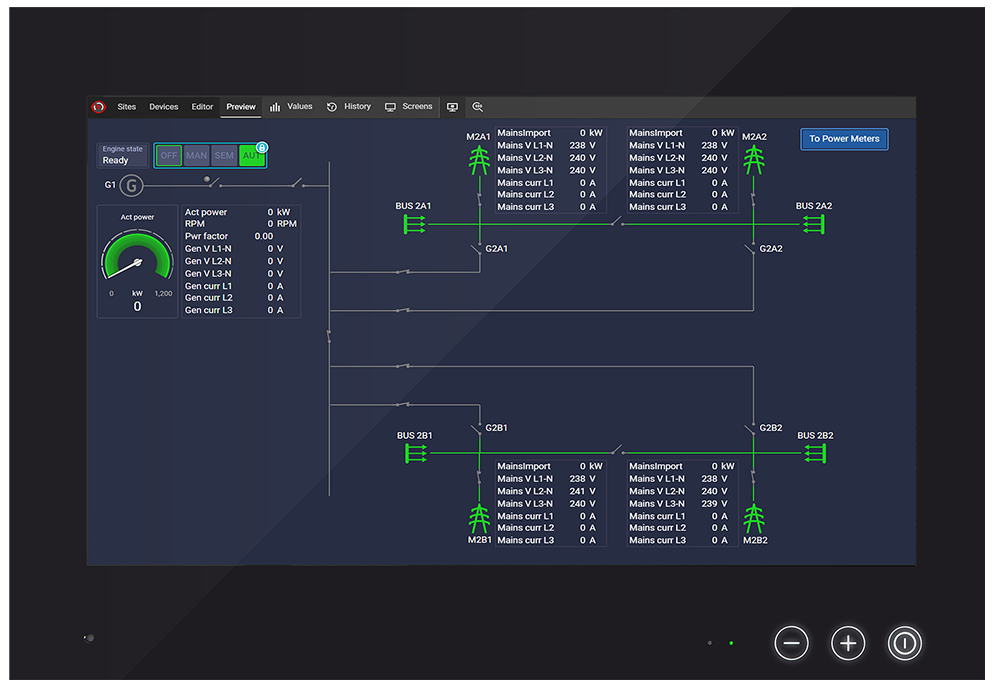Click the To Power Meters button

[843, 138]
